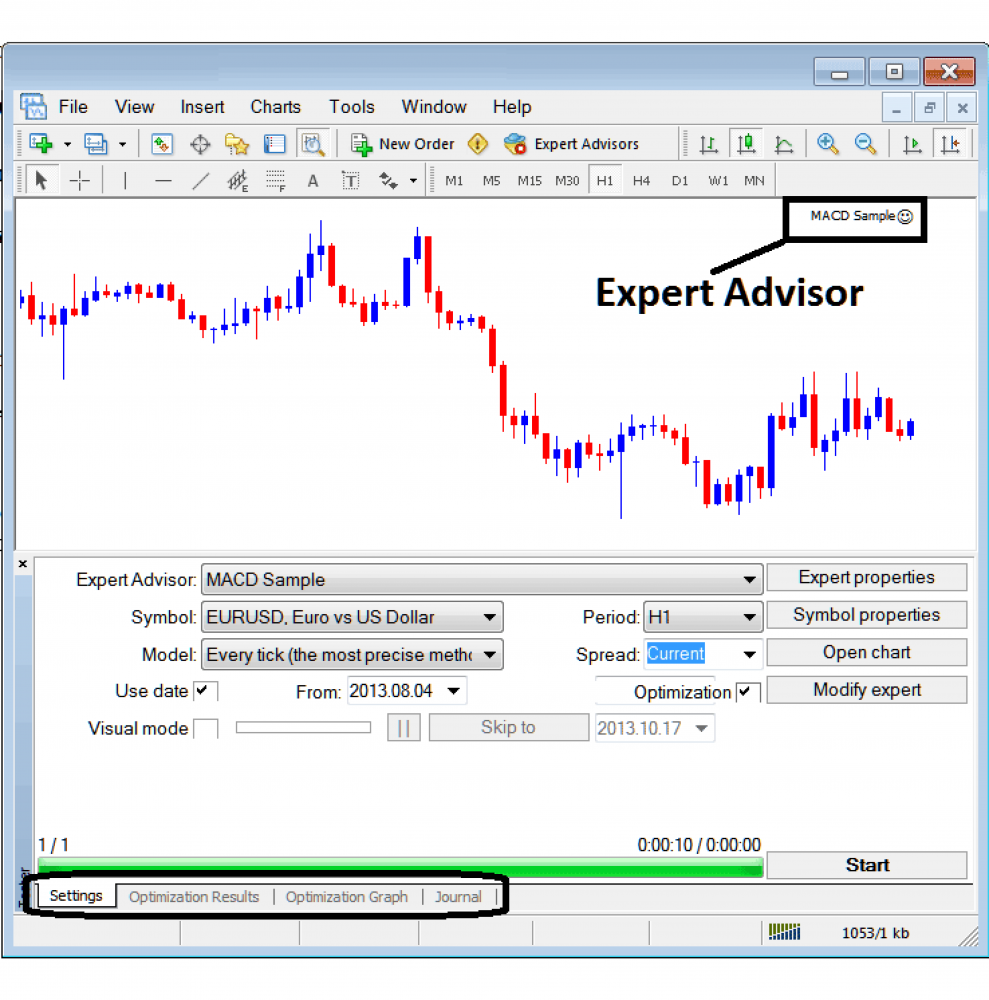Expand the Symbol dropdown showing EURUSD
The height and width of the screenshot is (1000, 989).
click(x=487, y=617)
